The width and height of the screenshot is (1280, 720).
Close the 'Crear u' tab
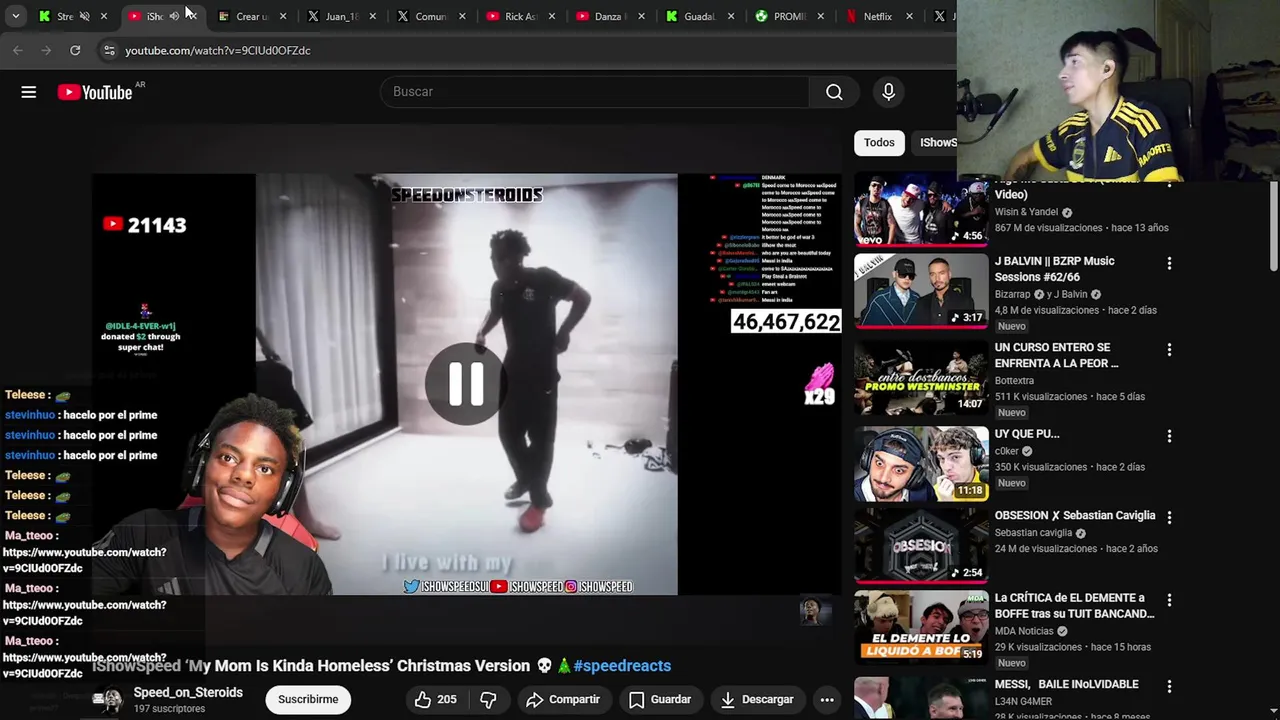click(x=283, y=16)
